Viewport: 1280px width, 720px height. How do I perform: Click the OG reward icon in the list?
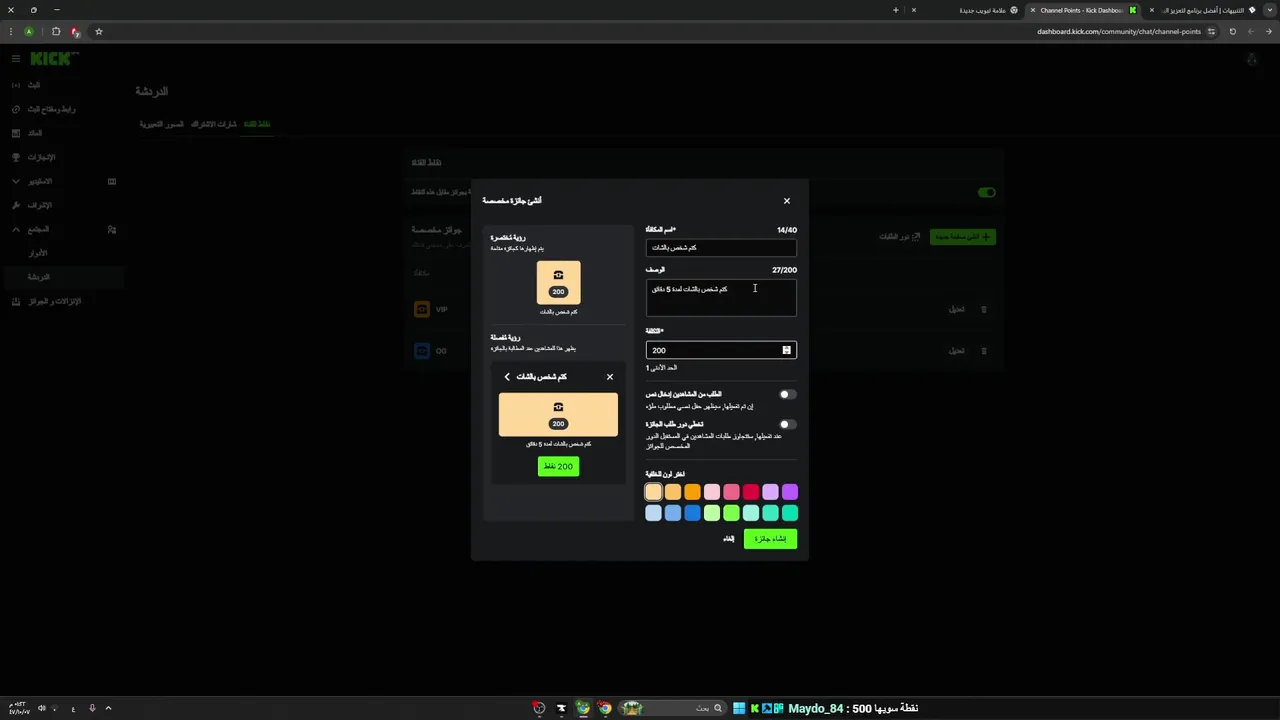421,351
